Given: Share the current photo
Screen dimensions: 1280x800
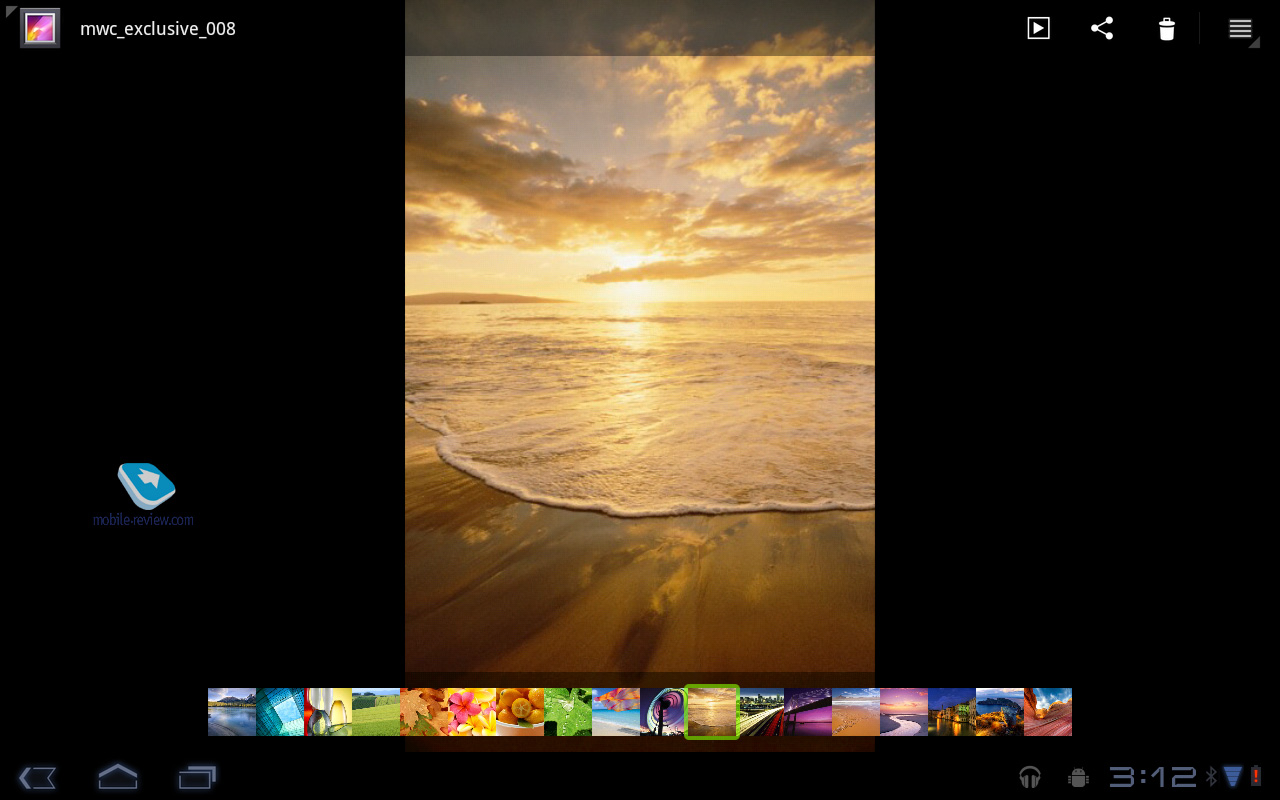Looking at the screenshot, I should point(1102,28).
